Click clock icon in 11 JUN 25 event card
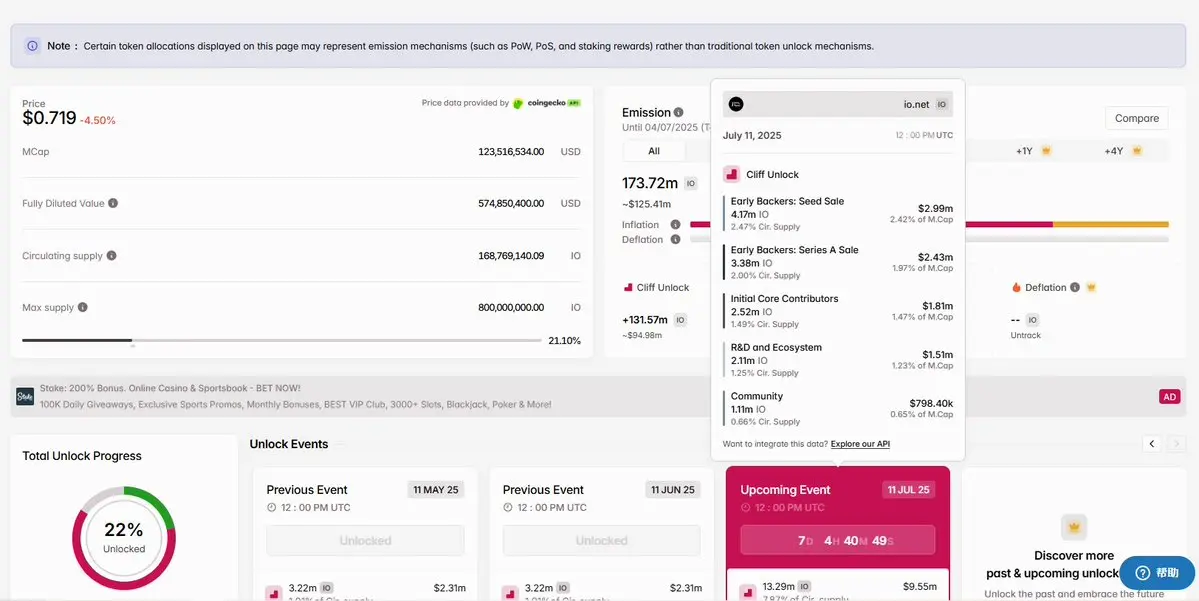The image size is (1199, 601). 508,508
